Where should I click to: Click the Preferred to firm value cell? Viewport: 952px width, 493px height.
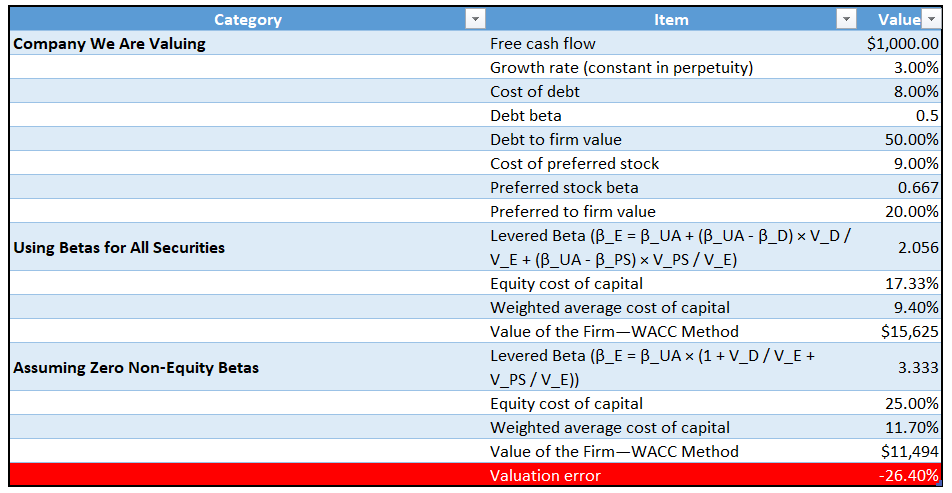tap(573, 212)
